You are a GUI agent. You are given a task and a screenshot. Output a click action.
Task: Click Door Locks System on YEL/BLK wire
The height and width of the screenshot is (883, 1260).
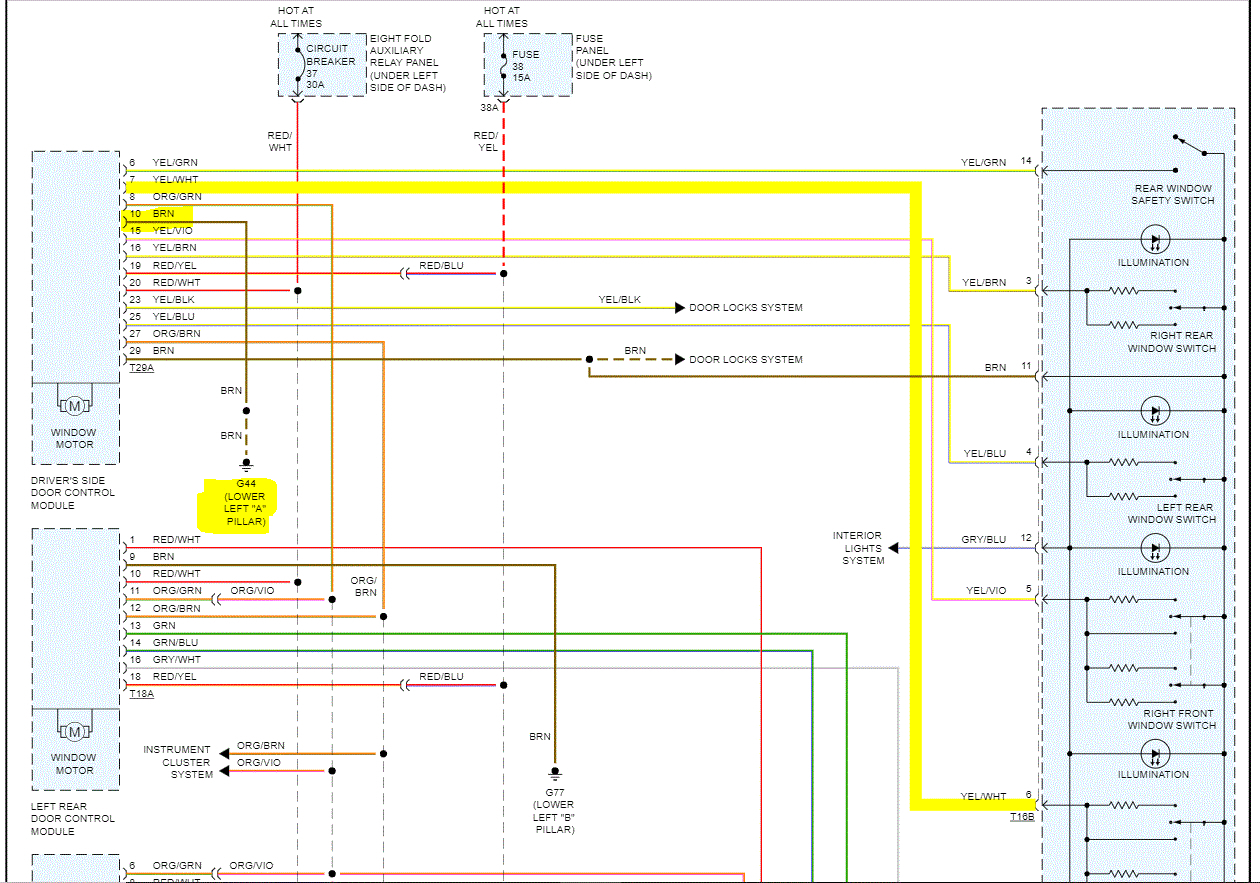tap(746, 308)
